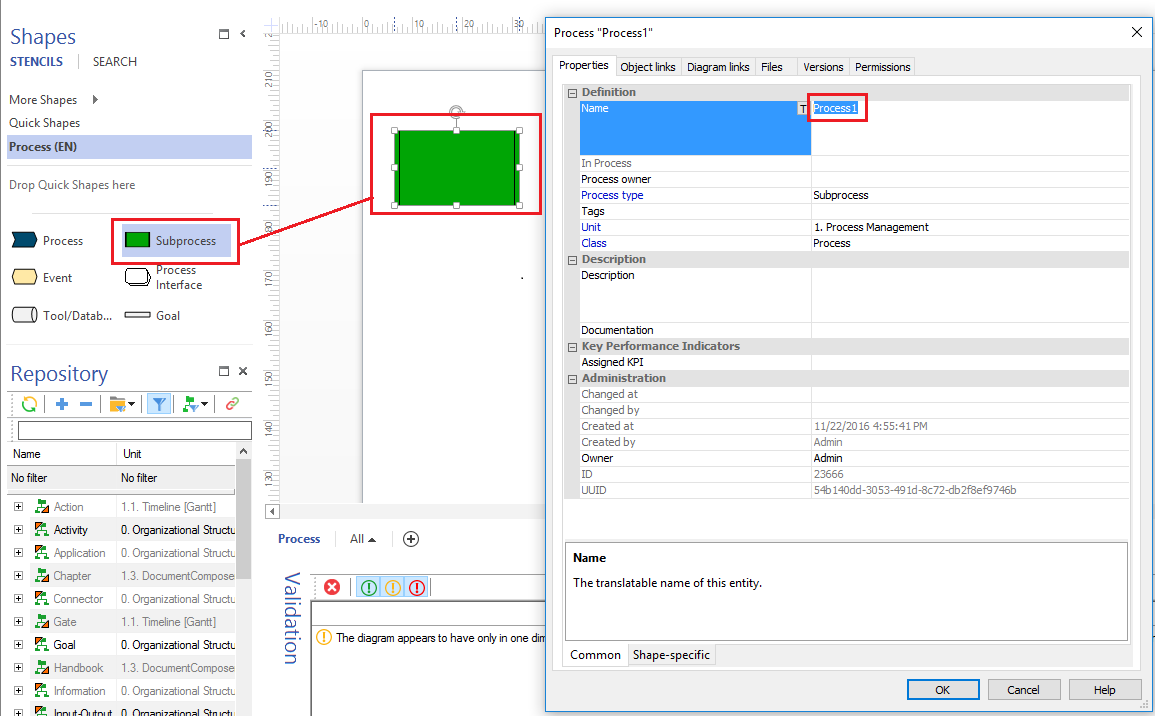Click the canvas horizontal scrollbar left arrow
Screen dimensions: 1155x716
point(273,511)
